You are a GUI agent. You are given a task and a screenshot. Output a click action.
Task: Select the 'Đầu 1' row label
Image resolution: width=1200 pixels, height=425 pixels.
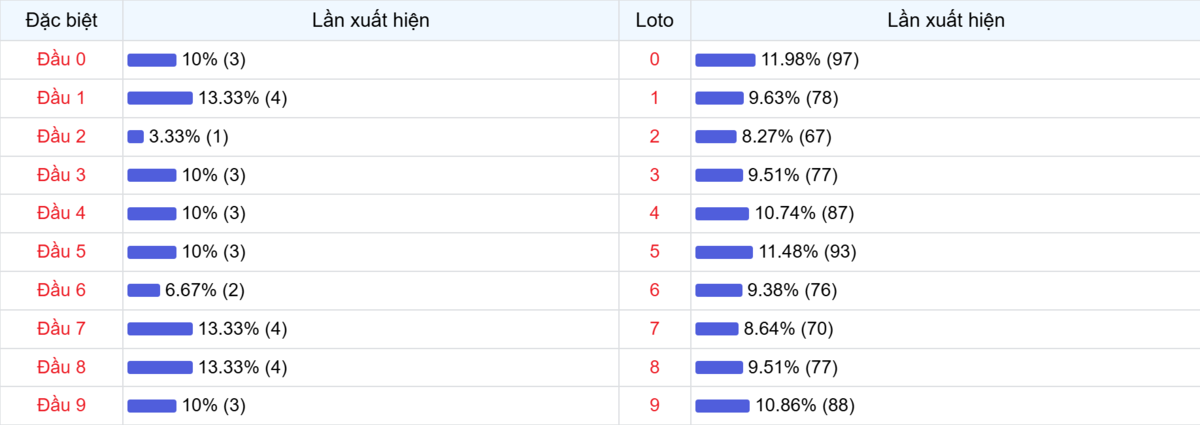point(61,98)
